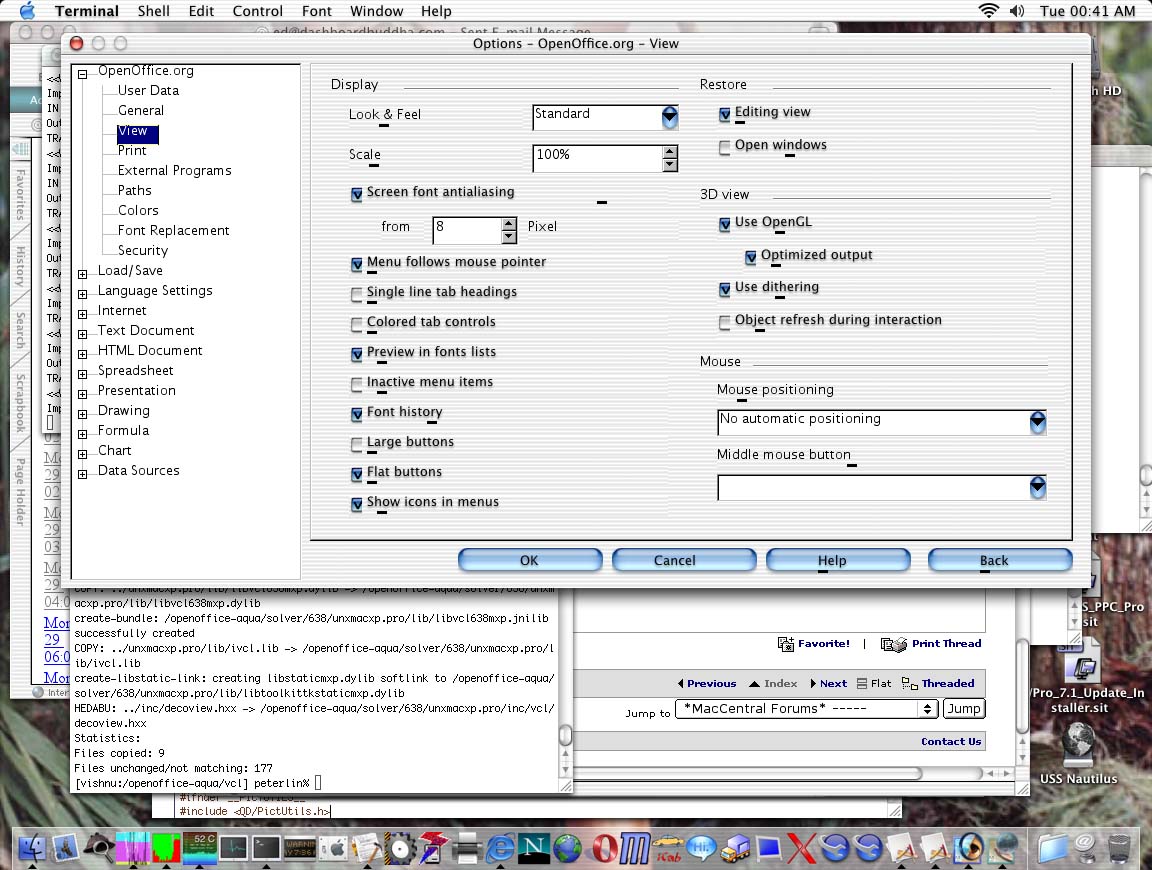Select Font Replacement in options tree
Image resolution: width=1152 pixels, height=870 pixels.
(173, 231)
